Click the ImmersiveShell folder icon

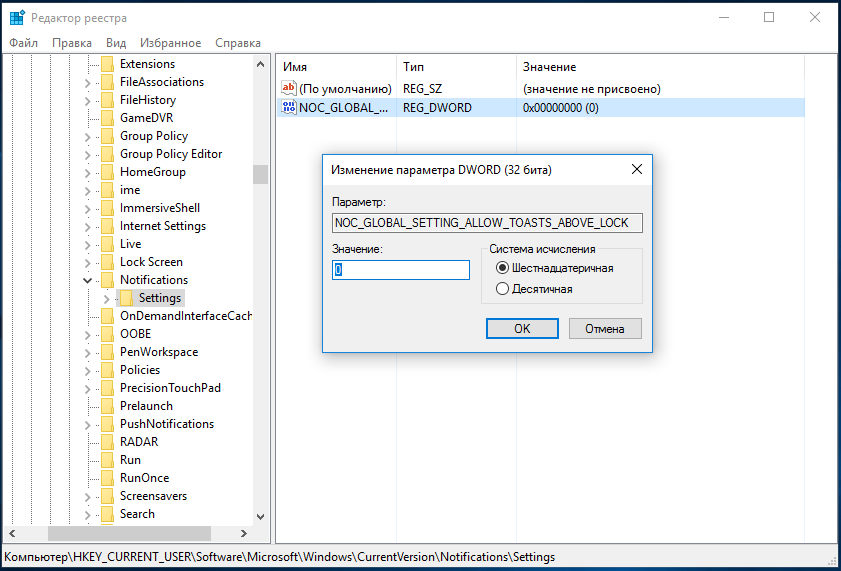point(107,208)
